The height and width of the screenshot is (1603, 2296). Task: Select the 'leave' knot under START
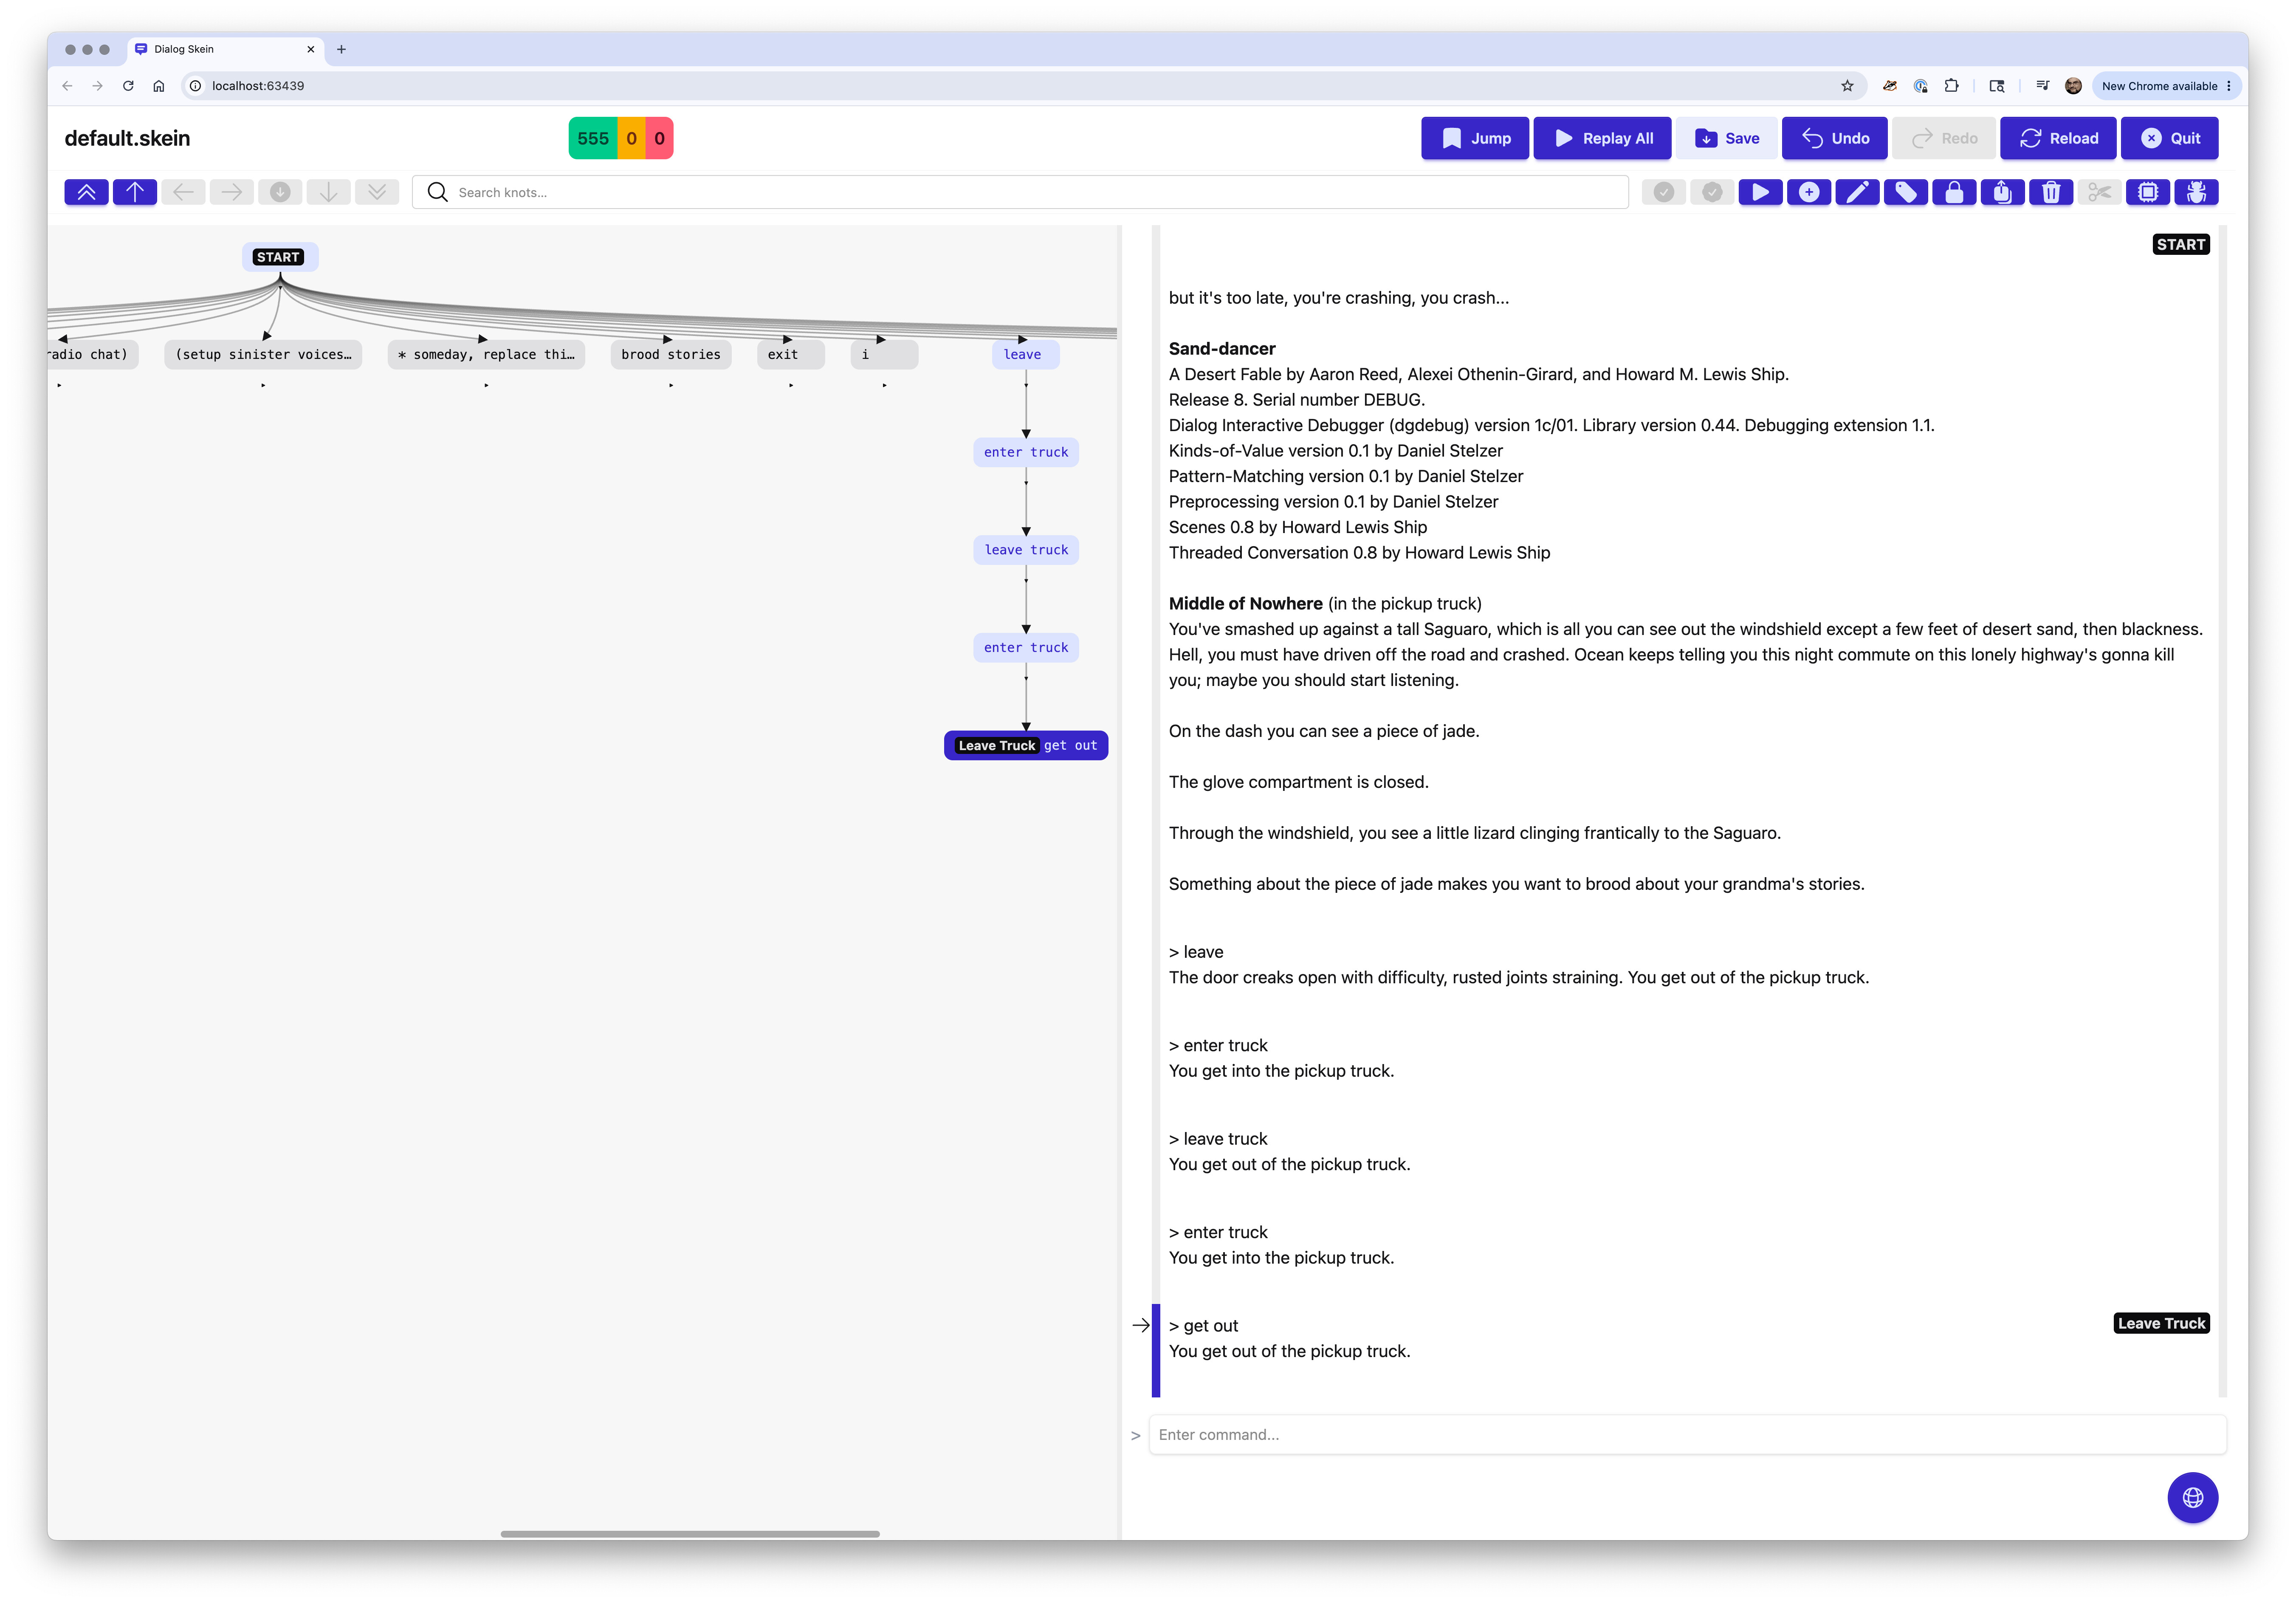click(x=1026, y=355)
